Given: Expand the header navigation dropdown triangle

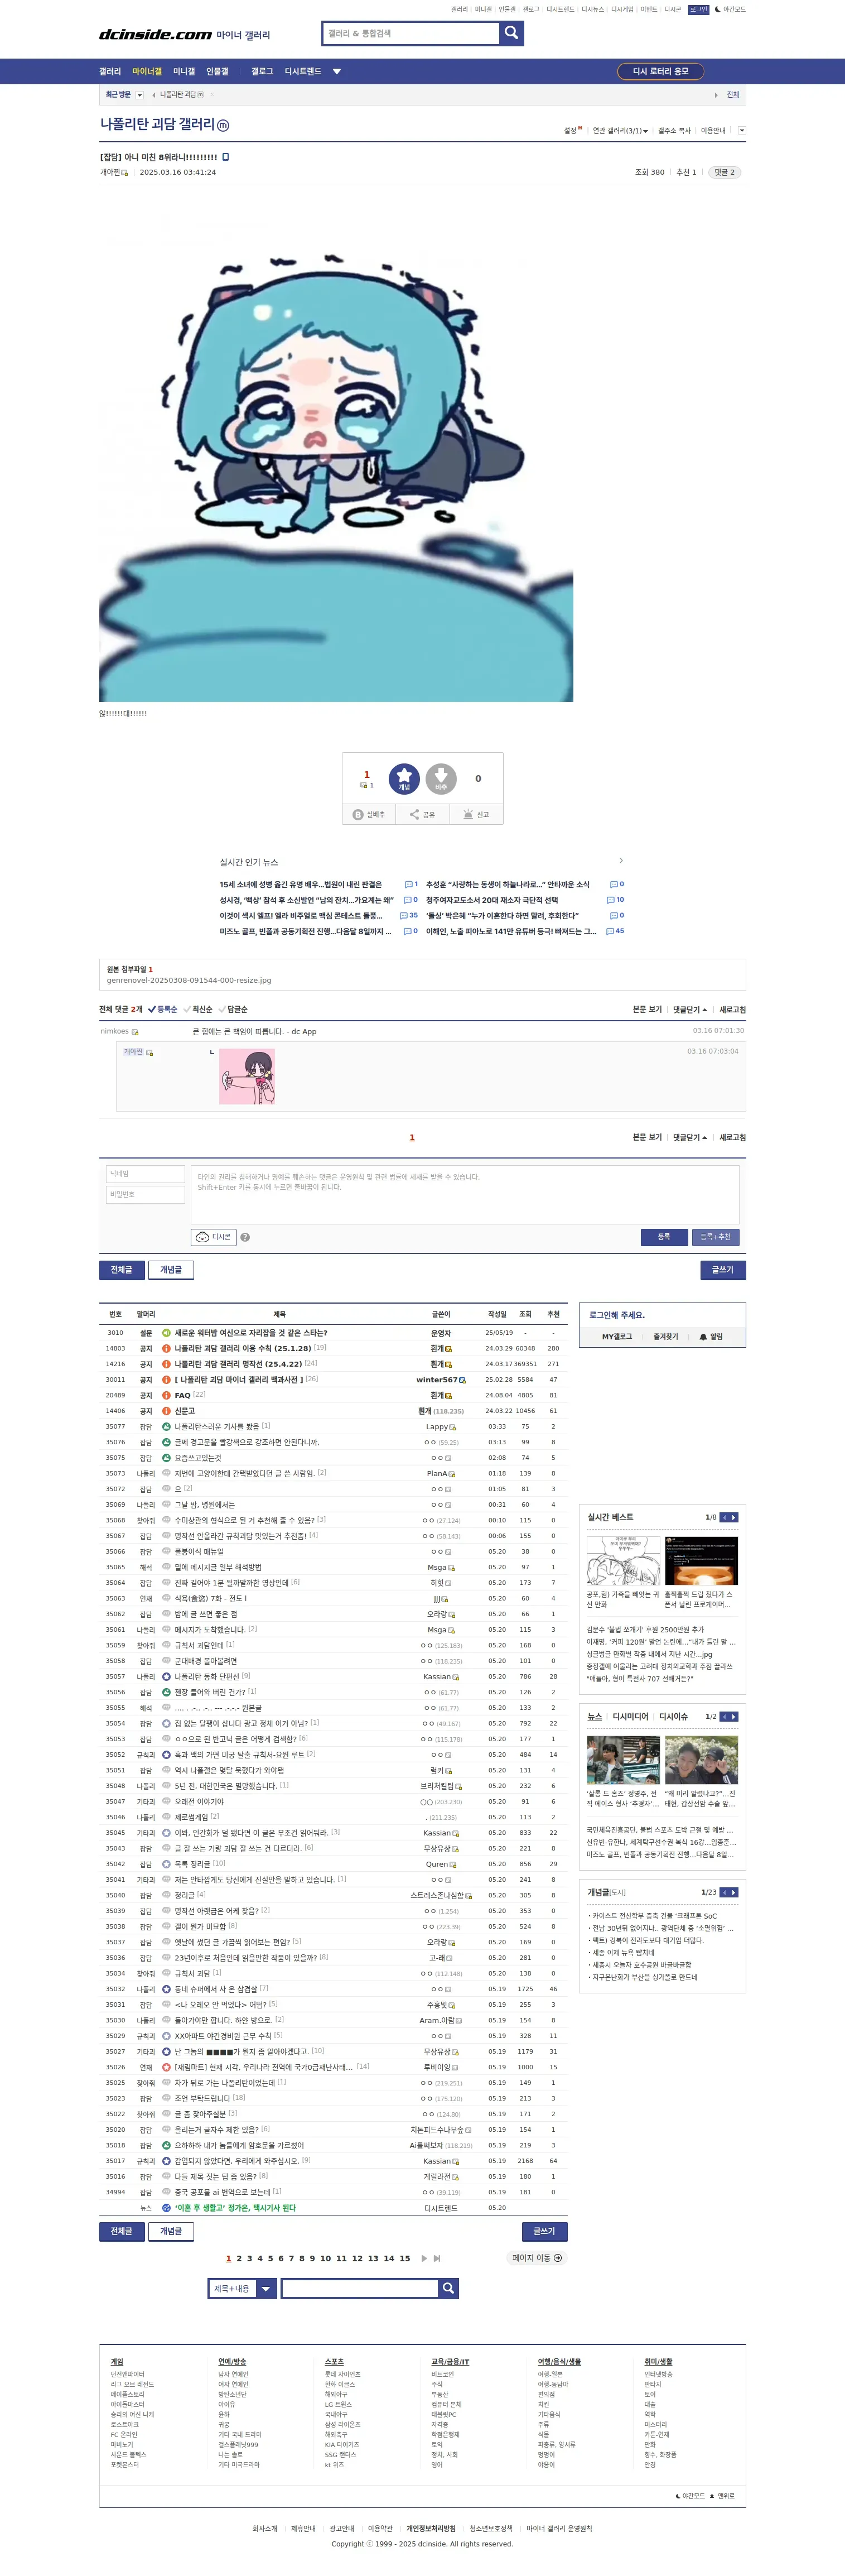Looking at the screenshot, I should tap(337, 72).
